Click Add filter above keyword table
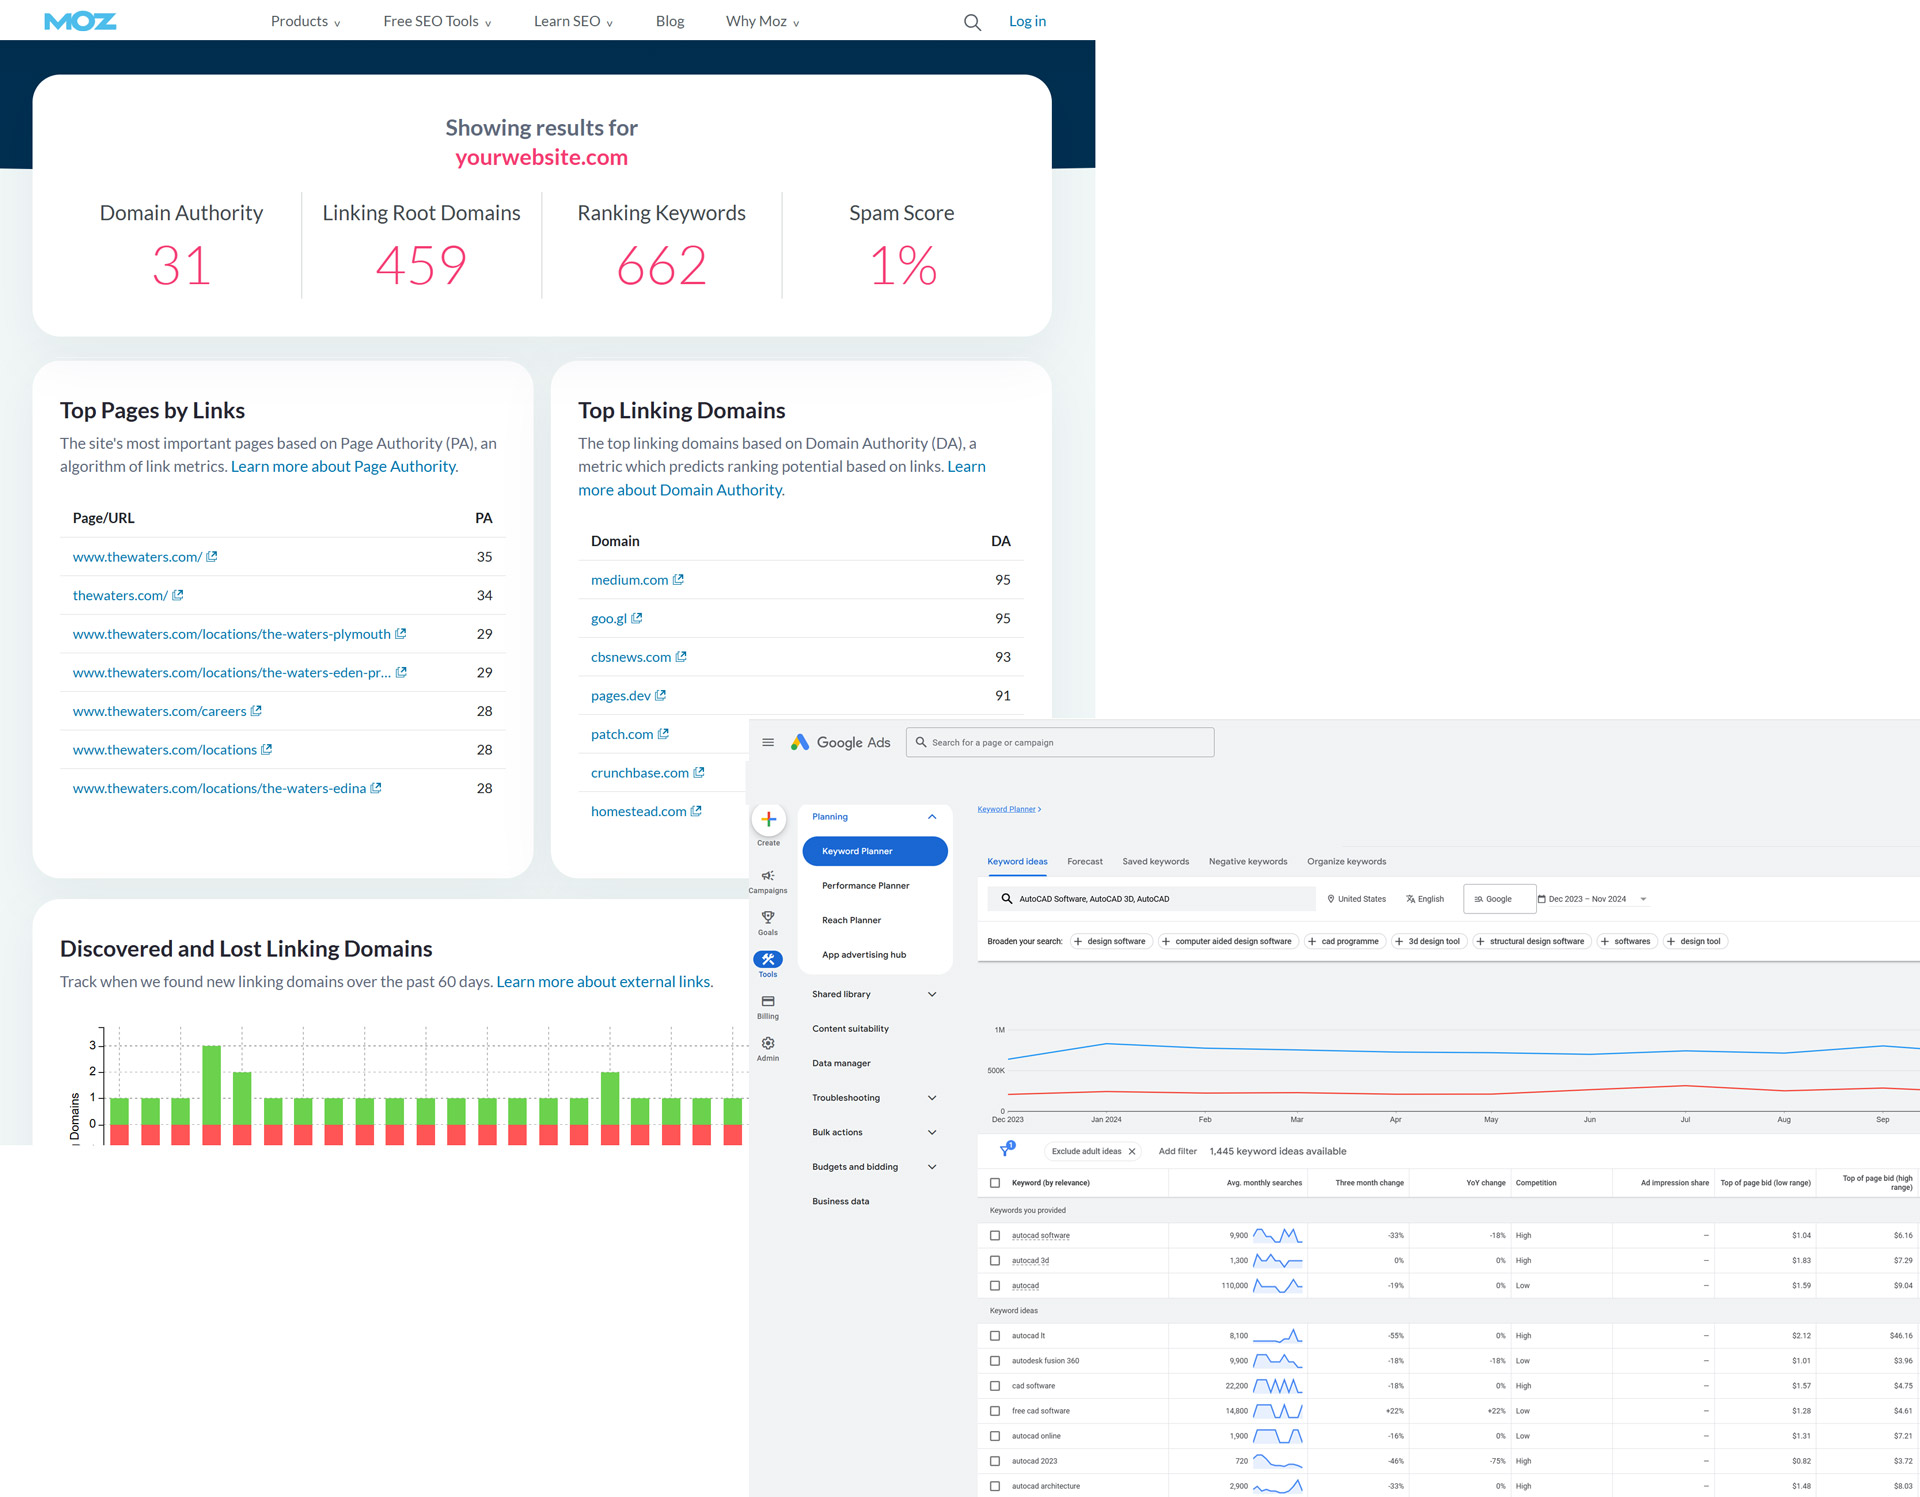Image resolution: width=1920 pixels, height=1497 pixels. pos(1177,1151)
